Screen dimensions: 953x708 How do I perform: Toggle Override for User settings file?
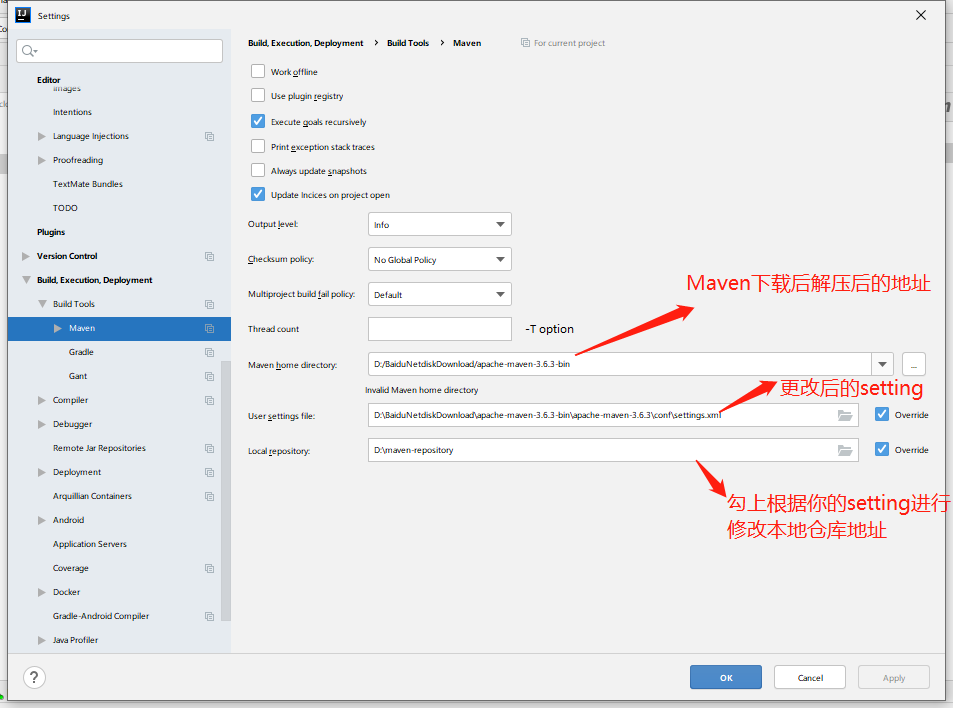pyautogui.click(x=882, y=414)
